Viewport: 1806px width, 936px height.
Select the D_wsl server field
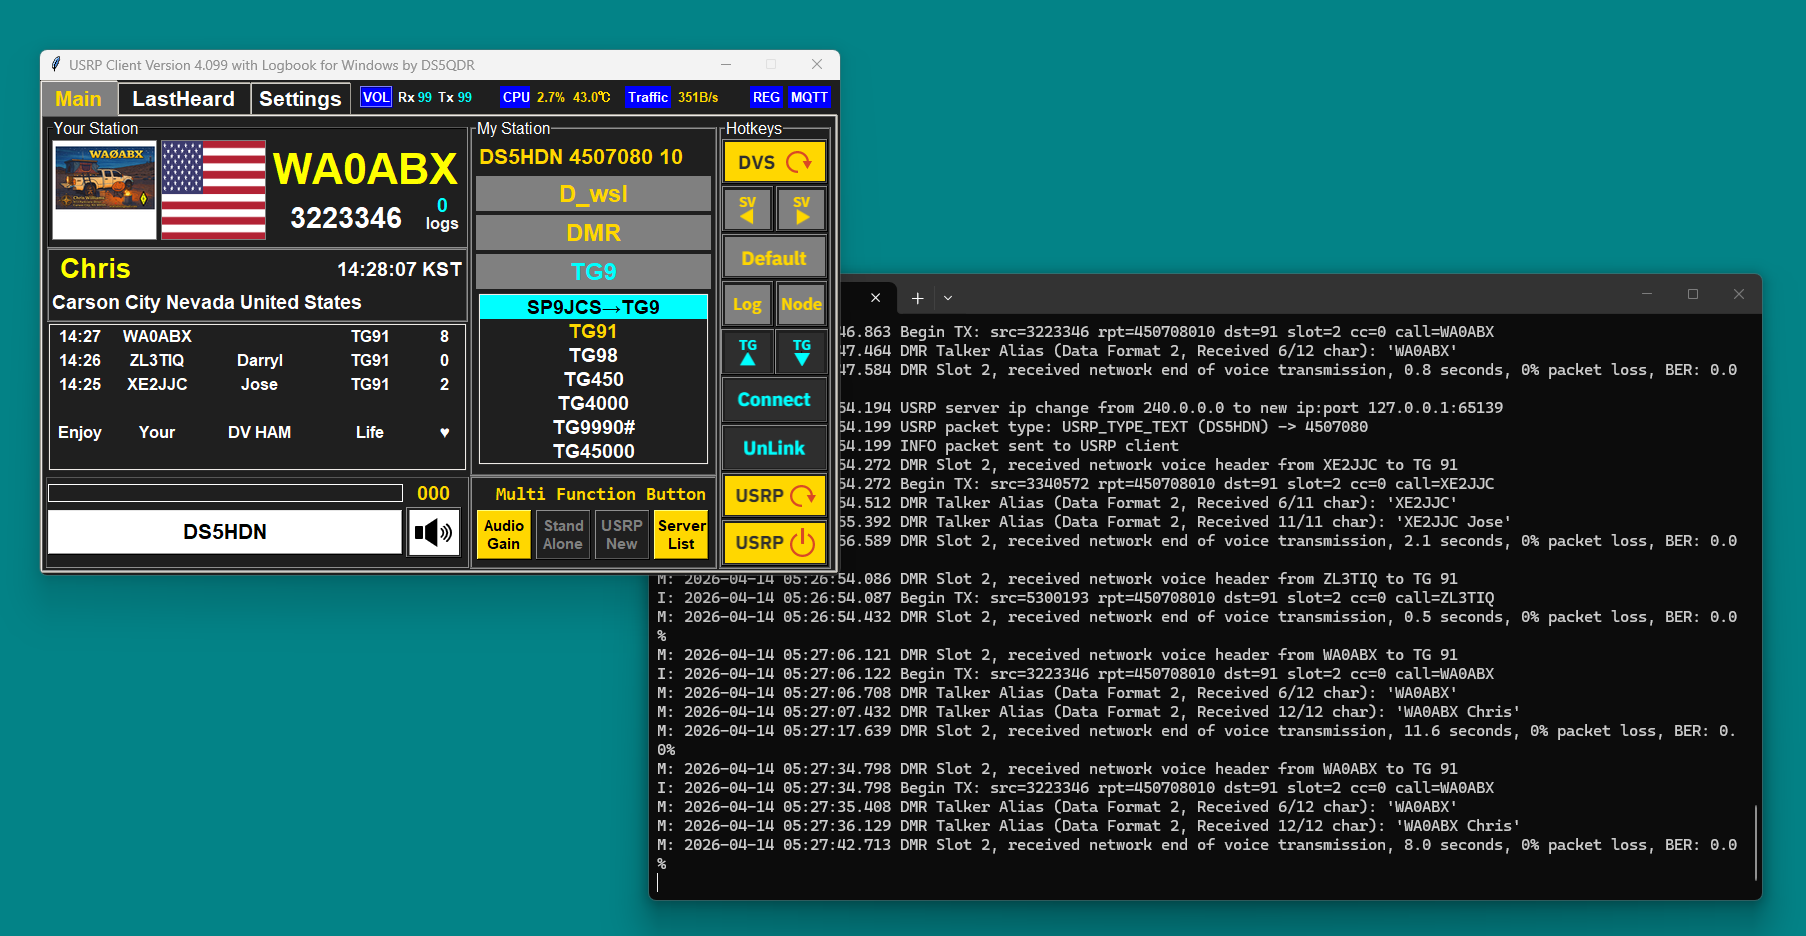tap(593, 194)
